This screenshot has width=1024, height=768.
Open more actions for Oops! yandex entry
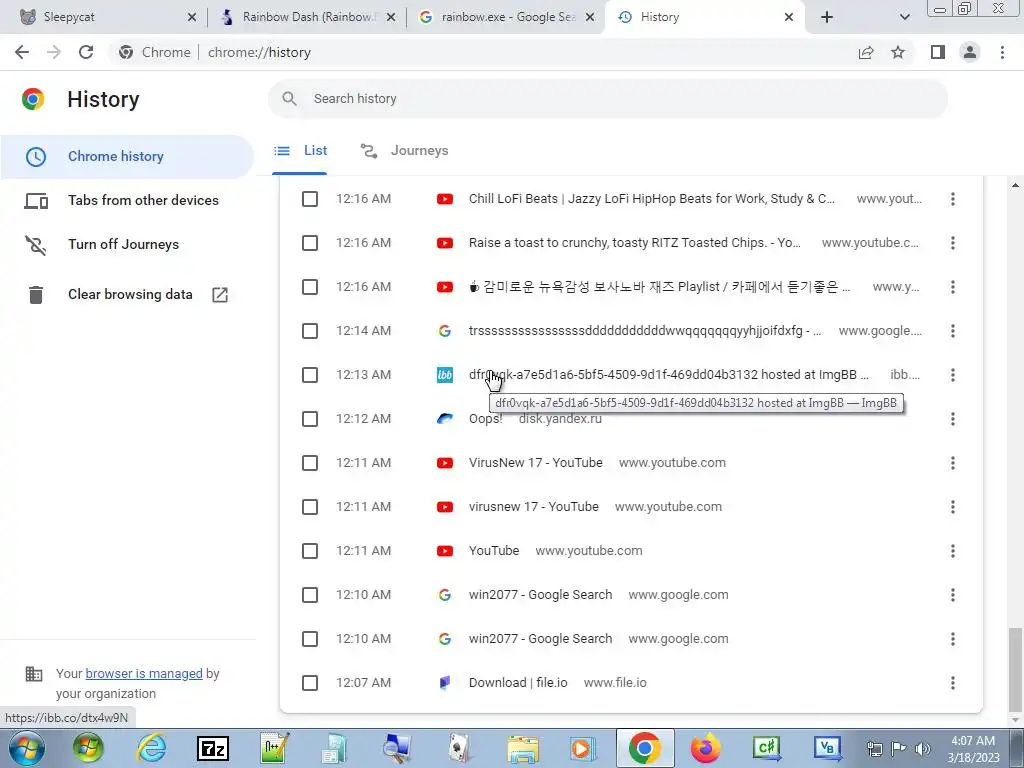(x=953, y=419)
